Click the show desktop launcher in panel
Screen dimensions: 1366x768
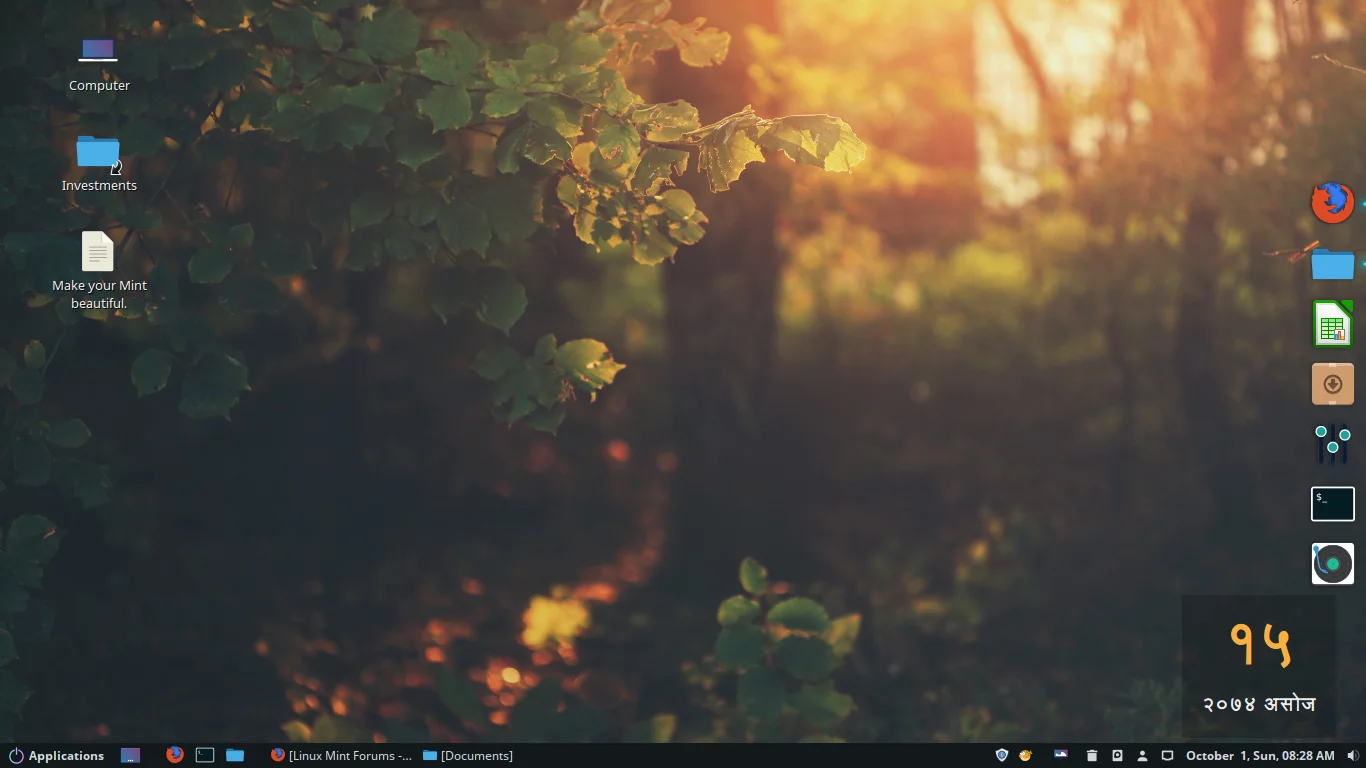pos(130,756)
